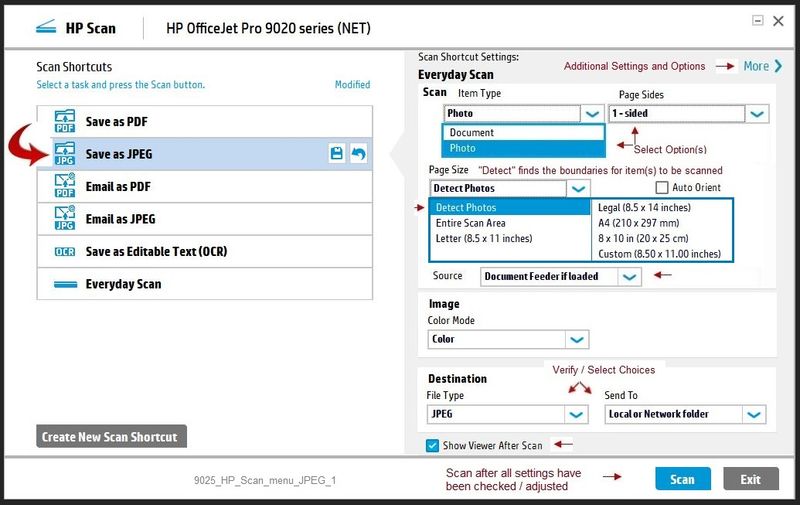Image resolution: width=800 pixels, height=505 pixels.
Task: Enable the Auto Orient checkbox
Action: tap(662, 187)
